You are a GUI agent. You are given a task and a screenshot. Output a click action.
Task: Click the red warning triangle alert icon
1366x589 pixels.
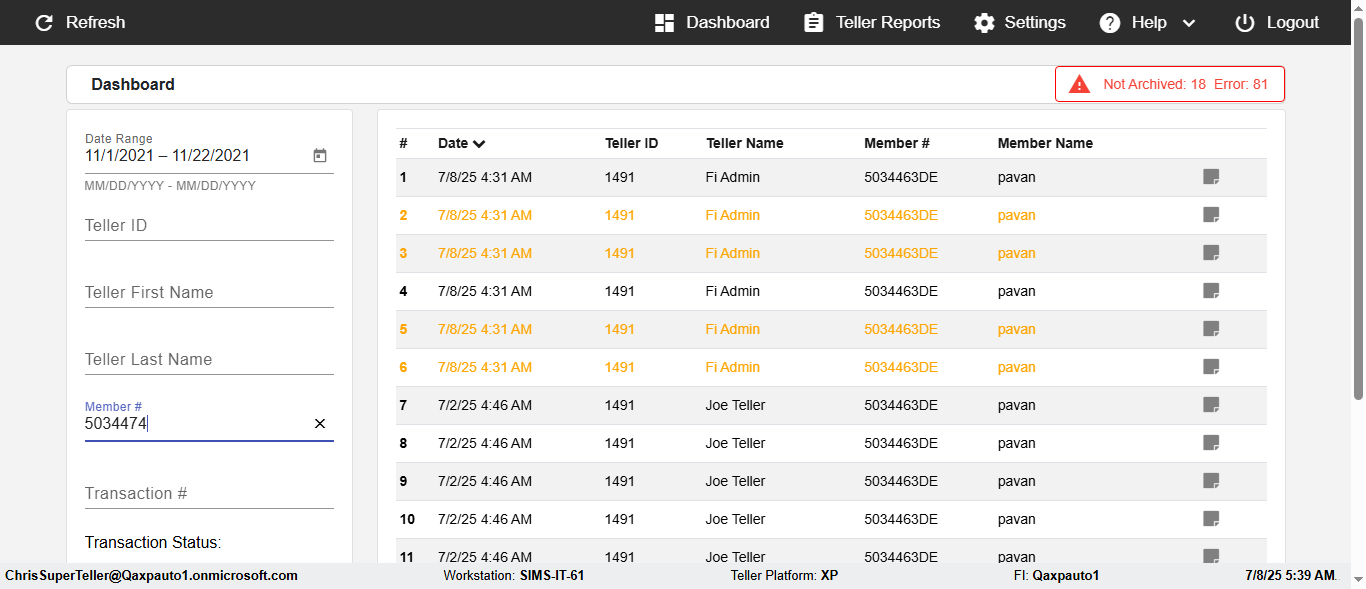1079,85
